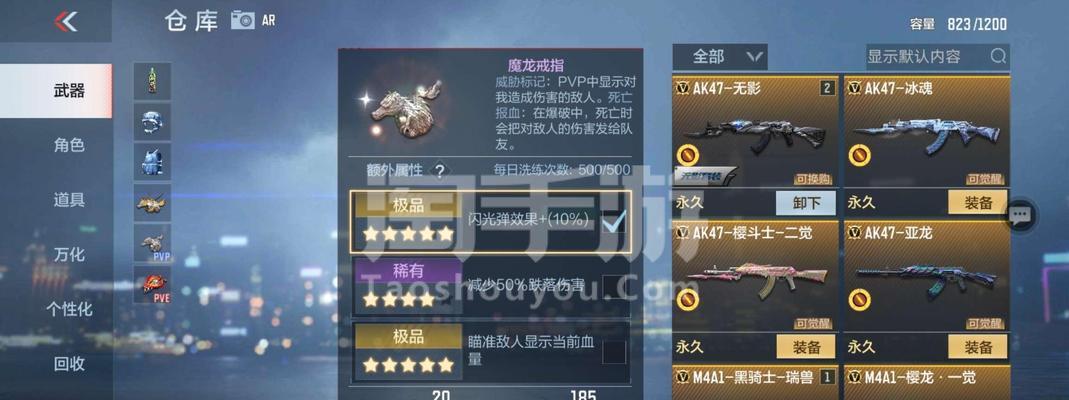Open the 道具 sidebar tab
The height and width of the screenshot is (400, 1069).
pos(69,200)
